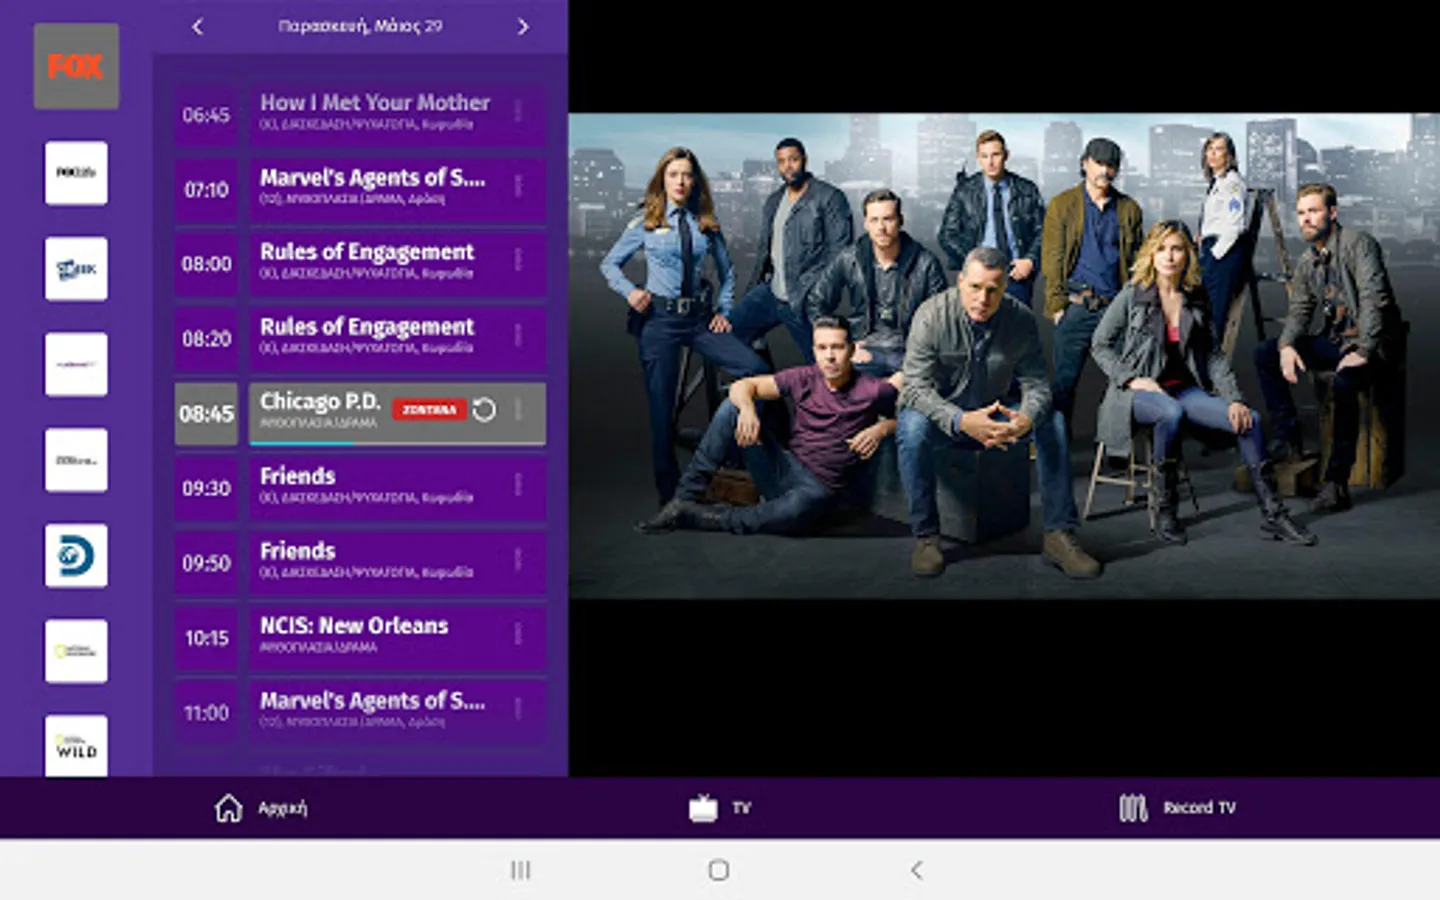1440x900 pixels.
Task: Click the 10:15 time cell
Action: [x=206, y=637]
